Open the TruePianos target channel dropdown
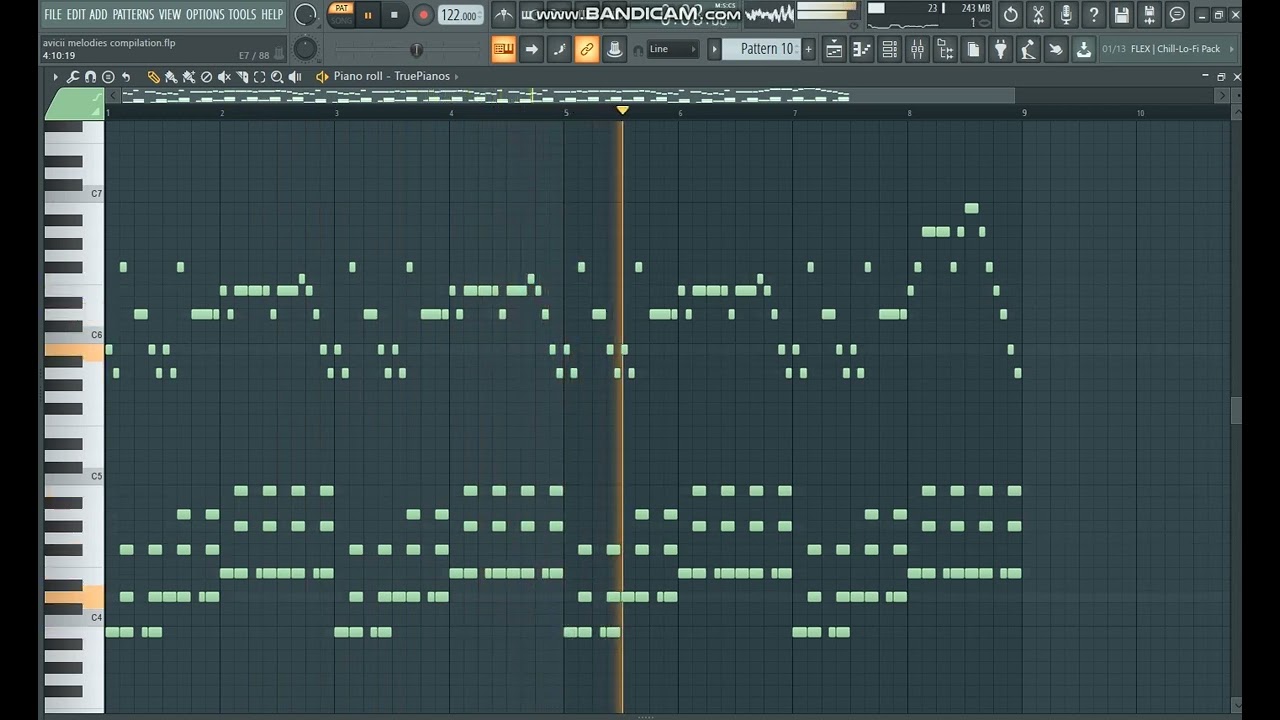This screenshot has height=720, width=1280. tap(457, 77)
